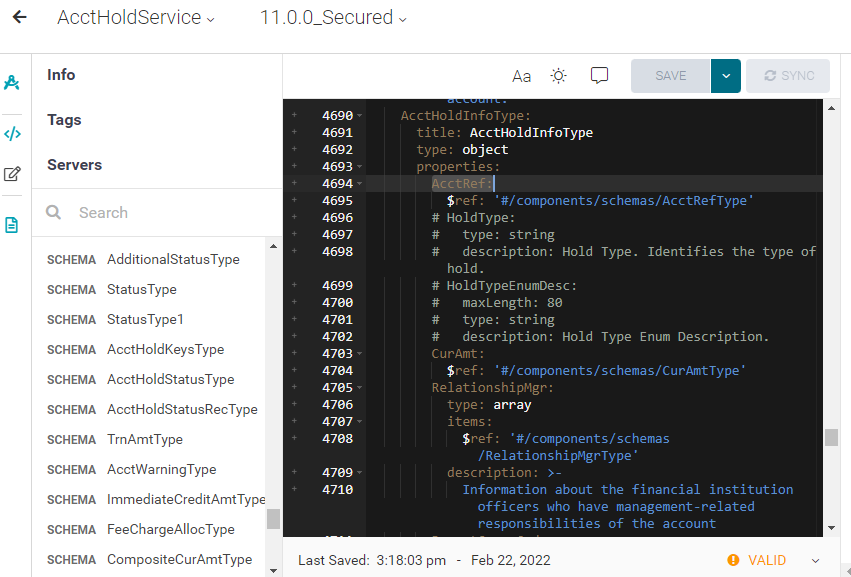
Task: Click the plus marker on line 4696
Action: [294, 217]
